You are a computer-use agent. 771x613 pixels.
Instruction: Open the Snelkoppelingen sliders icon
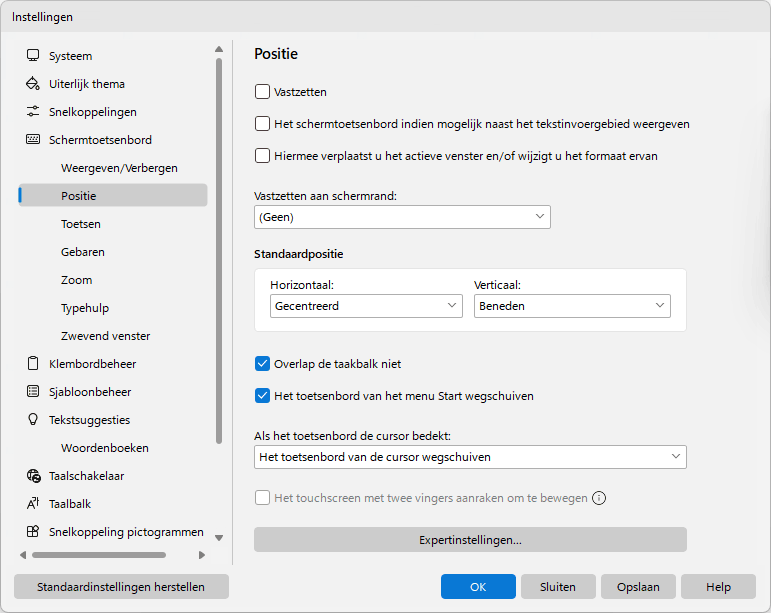click(x=33, y=112)
